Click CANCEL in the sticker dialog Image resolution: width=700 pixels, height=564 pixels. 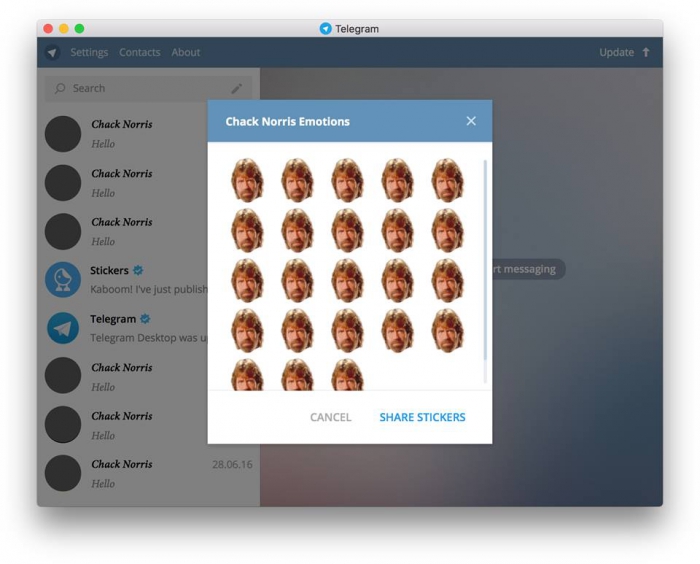[x=331, y=417]
